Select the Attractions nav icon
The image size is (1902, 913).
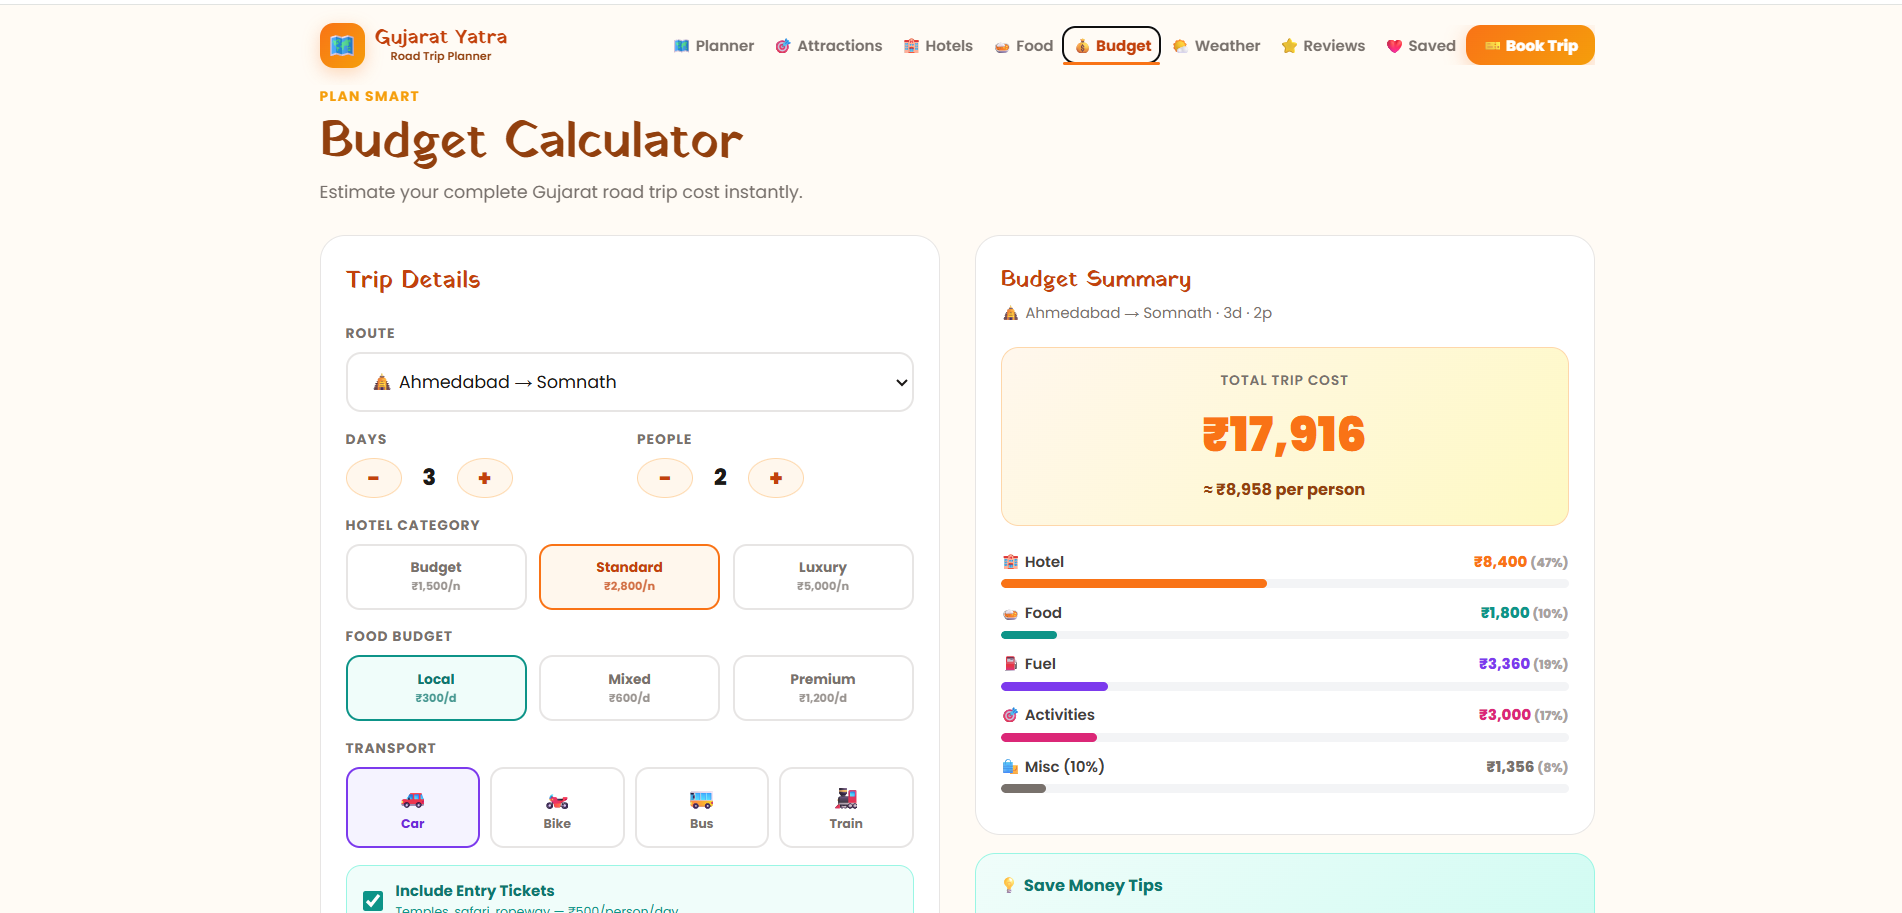pyautogui.click(x=782, y=45)
